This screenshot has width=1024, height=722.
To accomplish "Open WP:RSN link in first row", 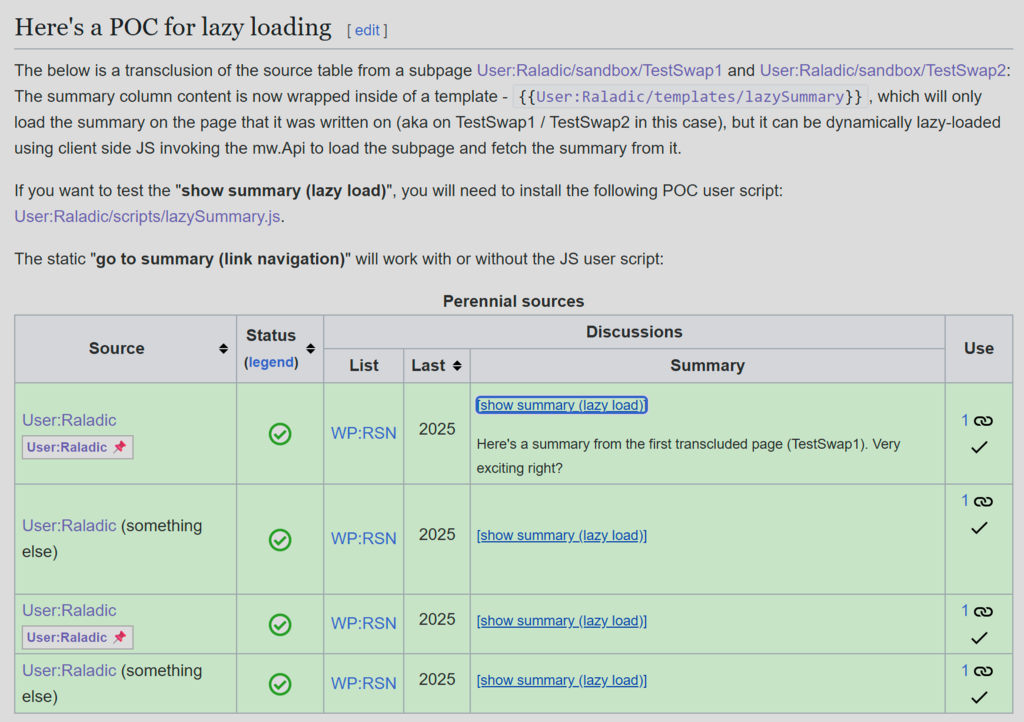I will (x=364, y=433).
